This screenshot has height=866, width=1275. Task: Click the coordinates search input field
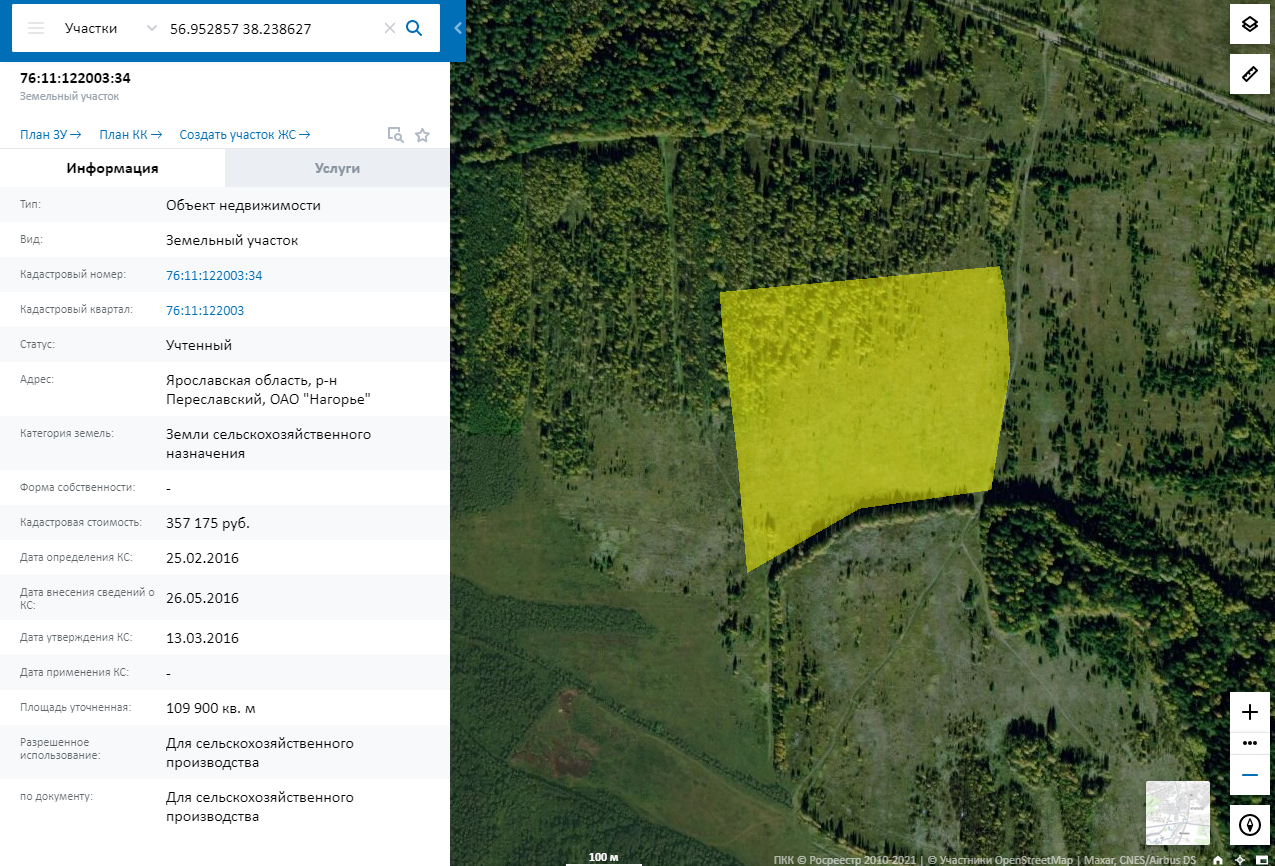point(270,28)
